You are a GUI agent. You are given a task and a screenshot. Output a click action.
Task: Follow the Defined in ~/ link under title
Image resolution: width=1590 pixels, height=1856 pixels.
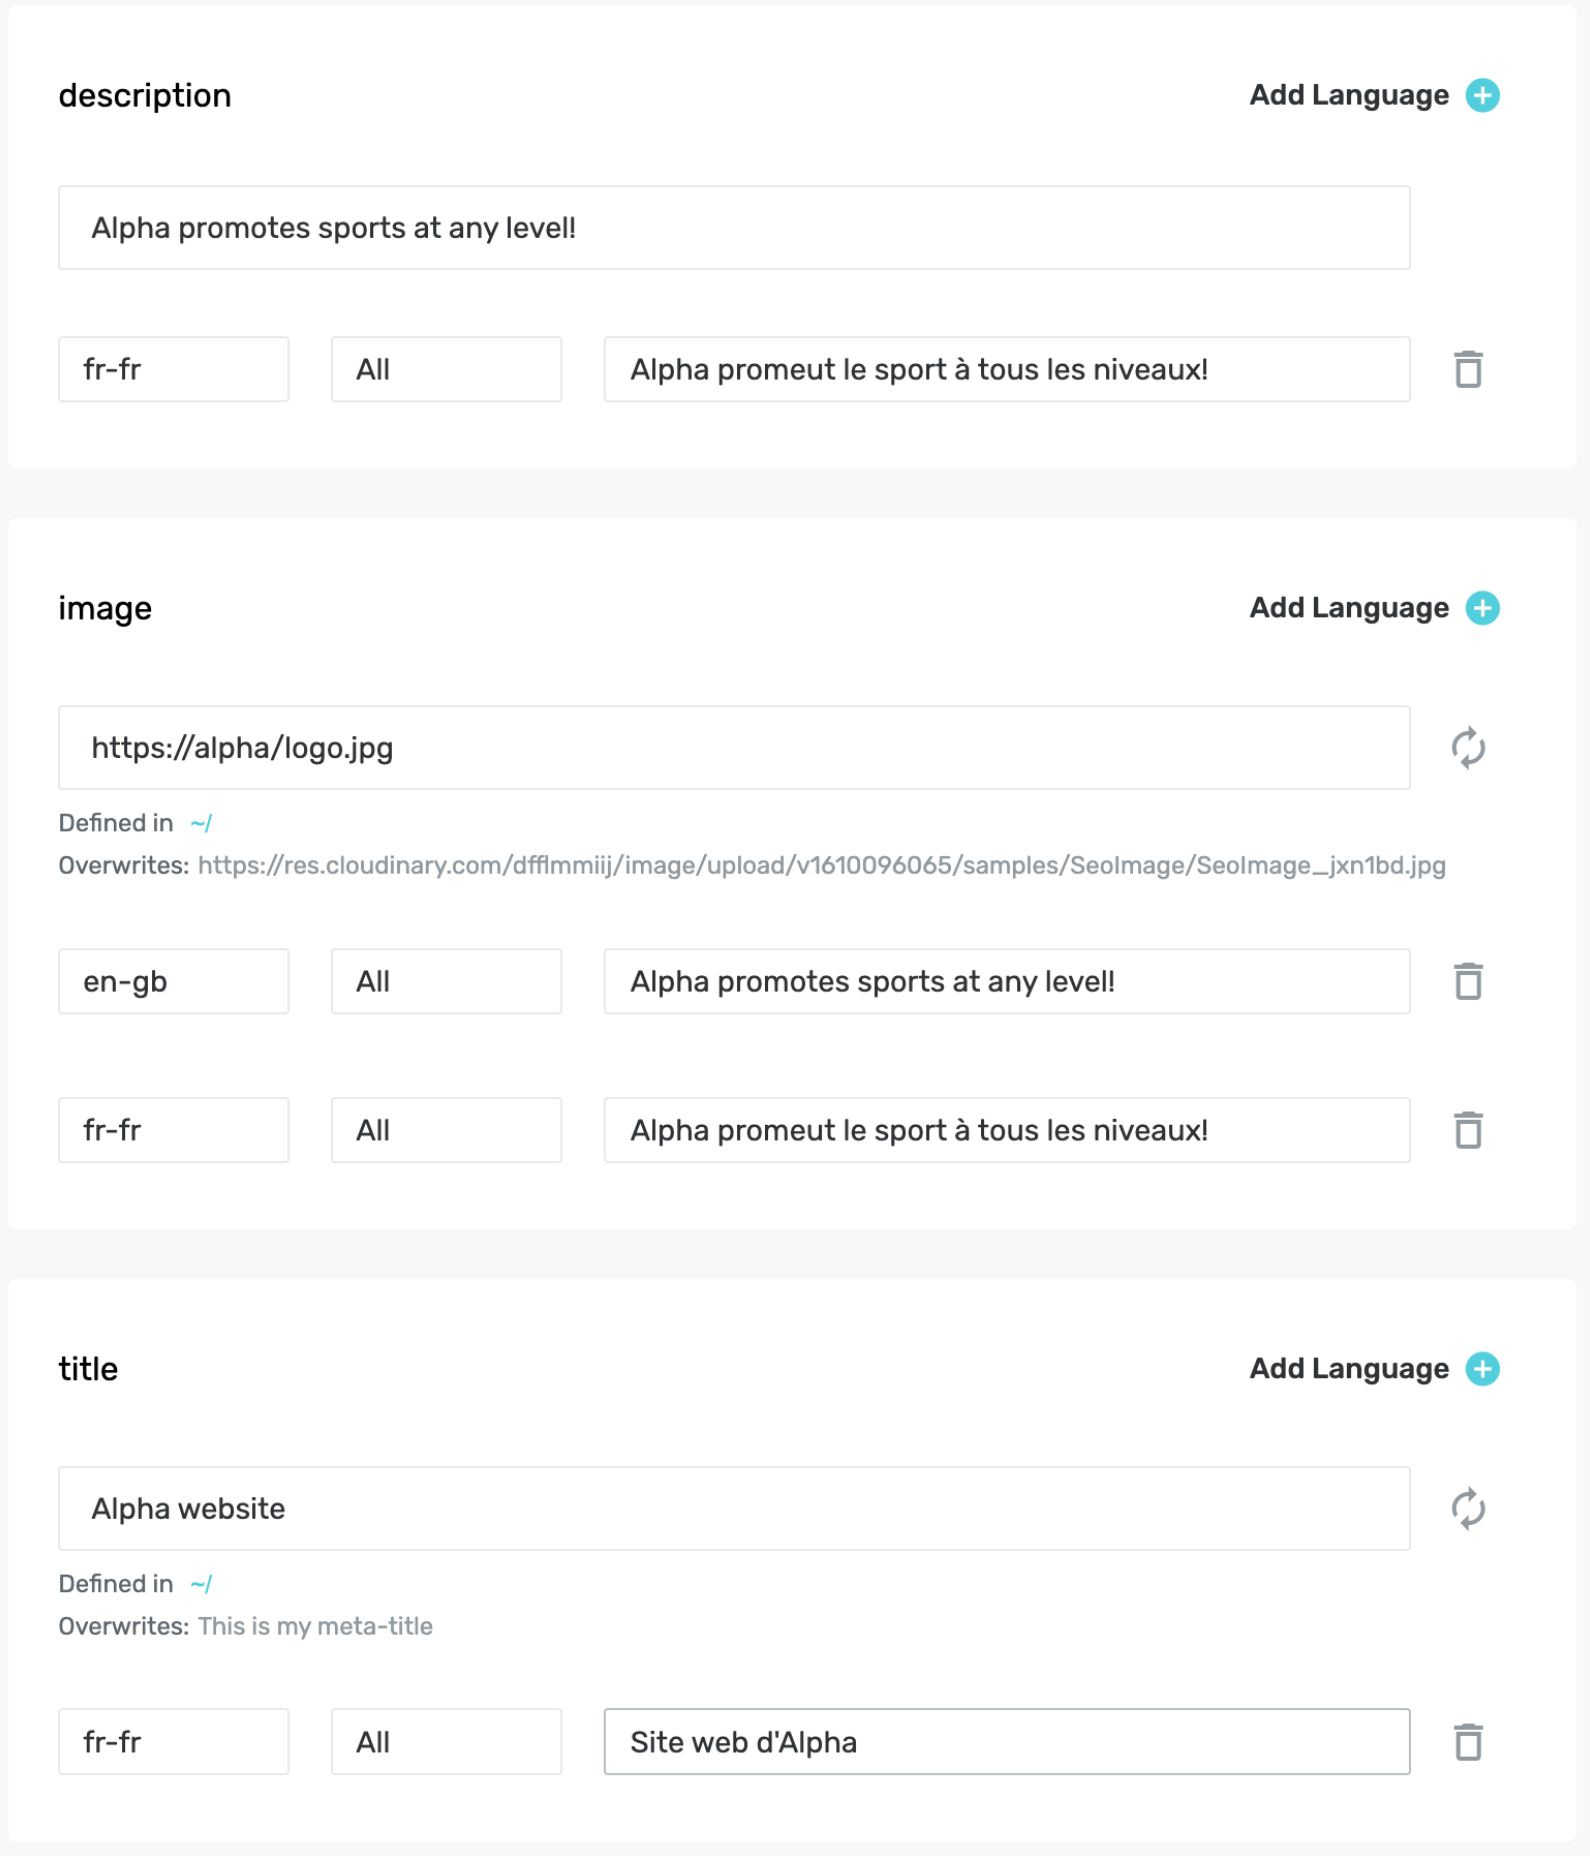click(201, 1584)
